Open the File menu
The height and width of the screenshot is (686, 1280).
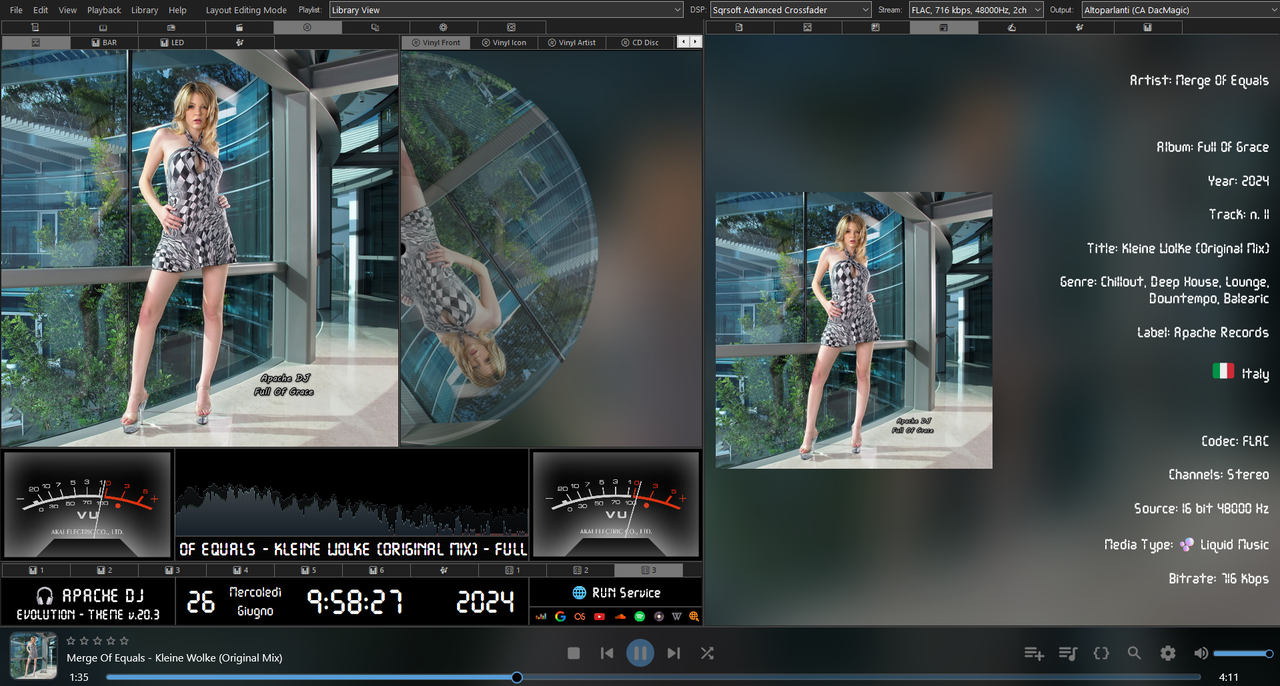pos(16,10)
